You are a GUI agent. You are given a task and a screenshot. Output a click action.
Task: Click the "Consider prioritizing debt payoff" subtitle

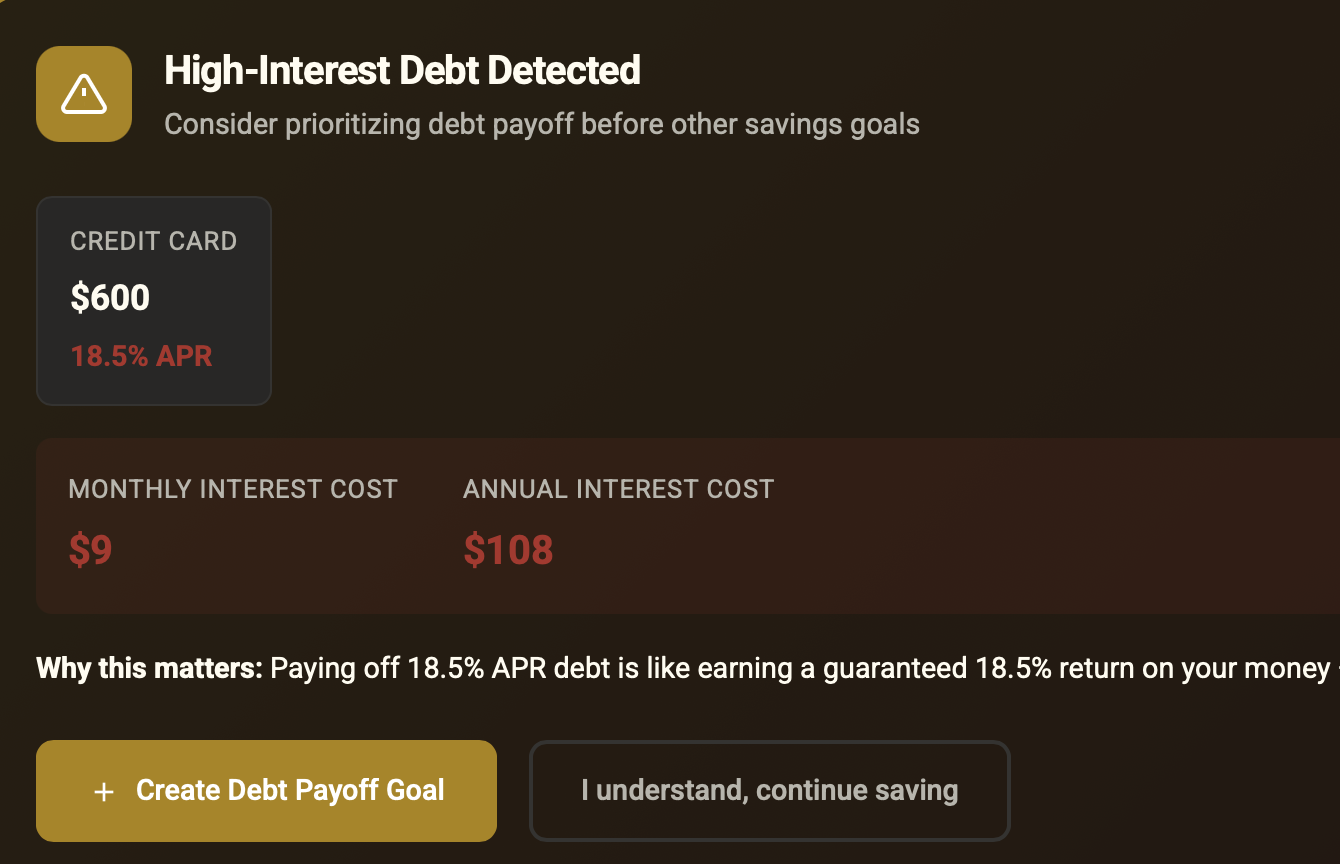[541, 125]
